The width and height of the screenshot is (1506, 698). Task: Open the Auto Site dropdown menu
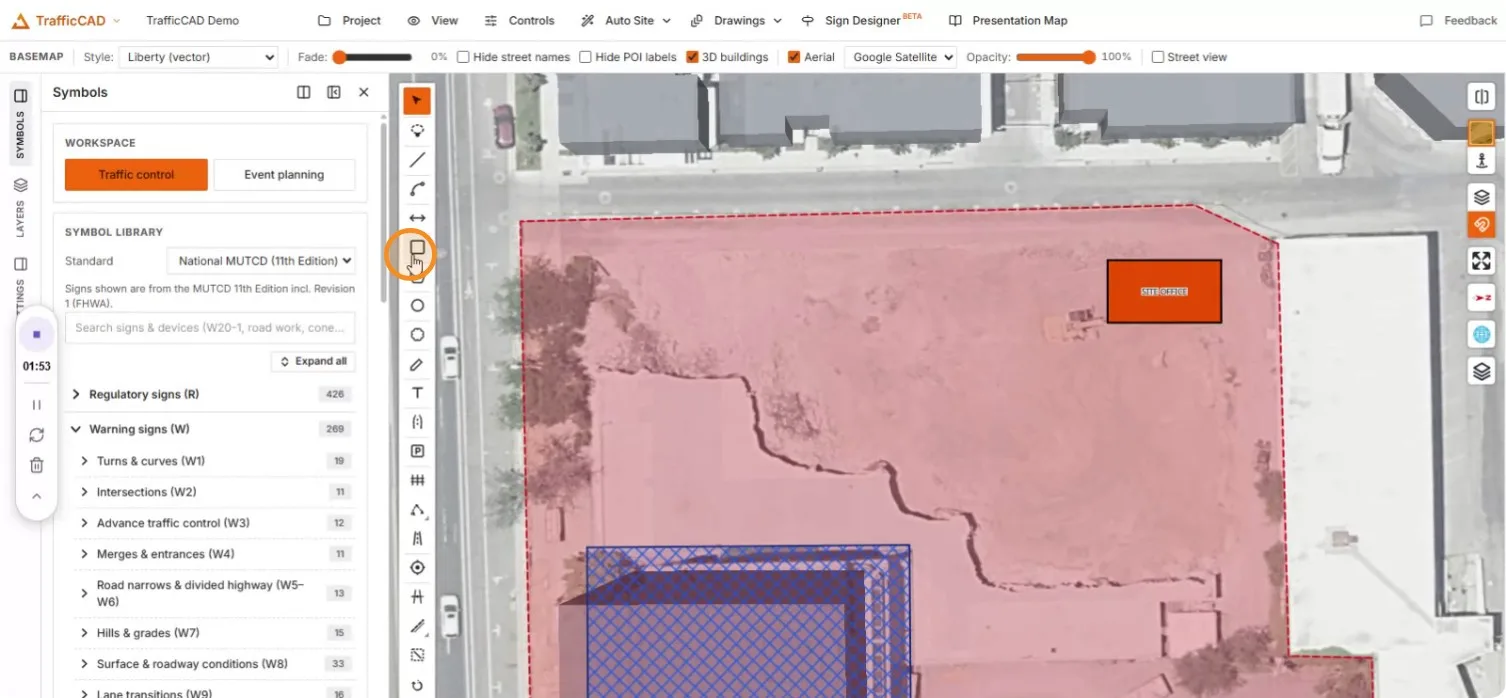point(625,20)
